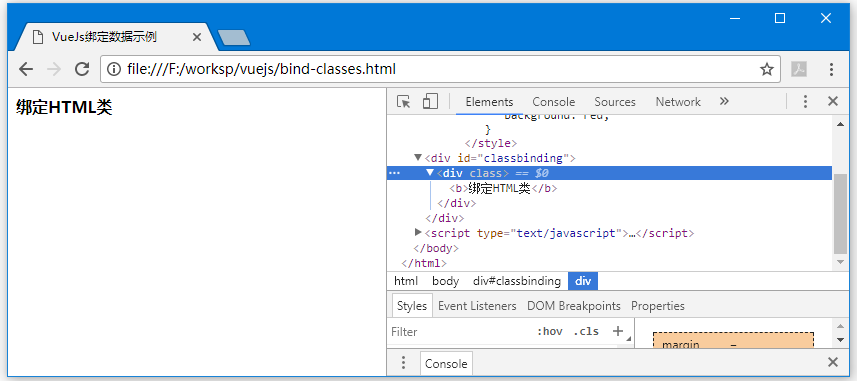Go back with the back arrow
Screen dimensions: 857x381
pyautogui.click(x=26, y=69)
